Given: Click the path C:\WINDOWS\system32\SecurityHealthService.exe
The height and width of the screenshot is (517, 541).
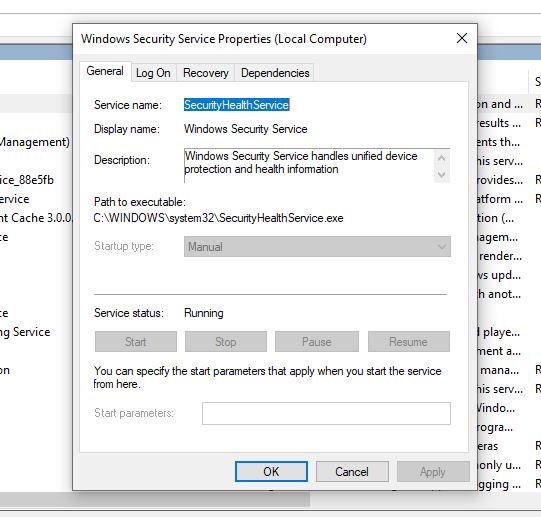Looking at the screenshot, I should pos(218,218).
